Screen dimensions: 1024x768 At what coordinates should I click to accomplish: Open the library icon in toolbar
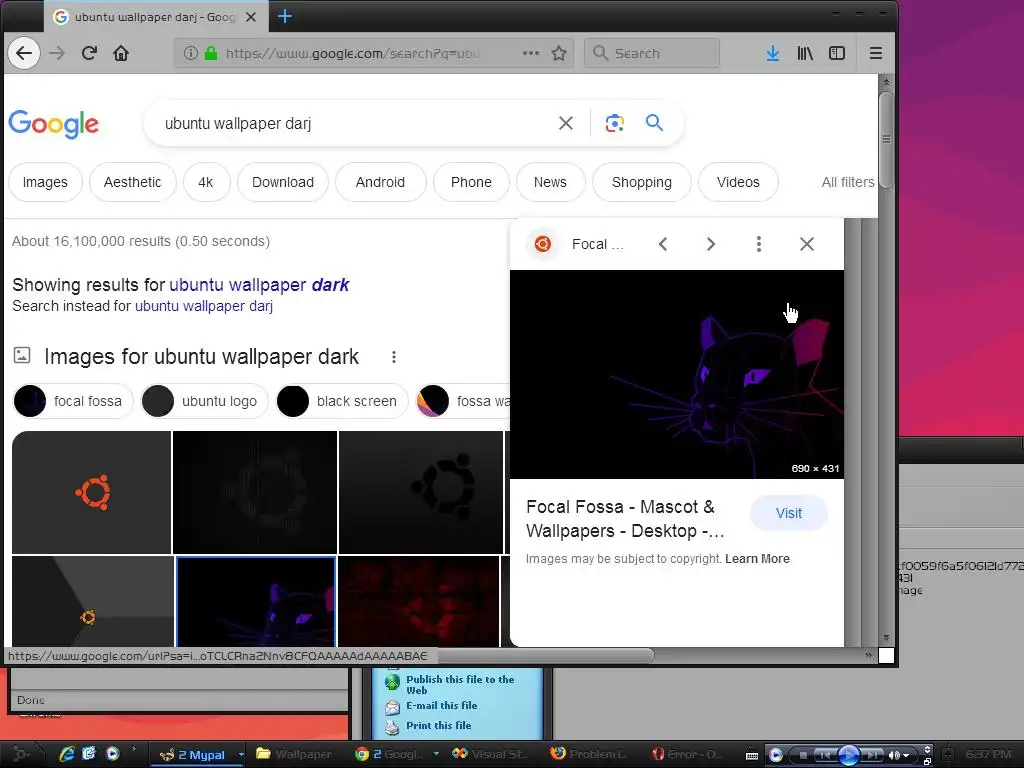[x=805, y=53]
